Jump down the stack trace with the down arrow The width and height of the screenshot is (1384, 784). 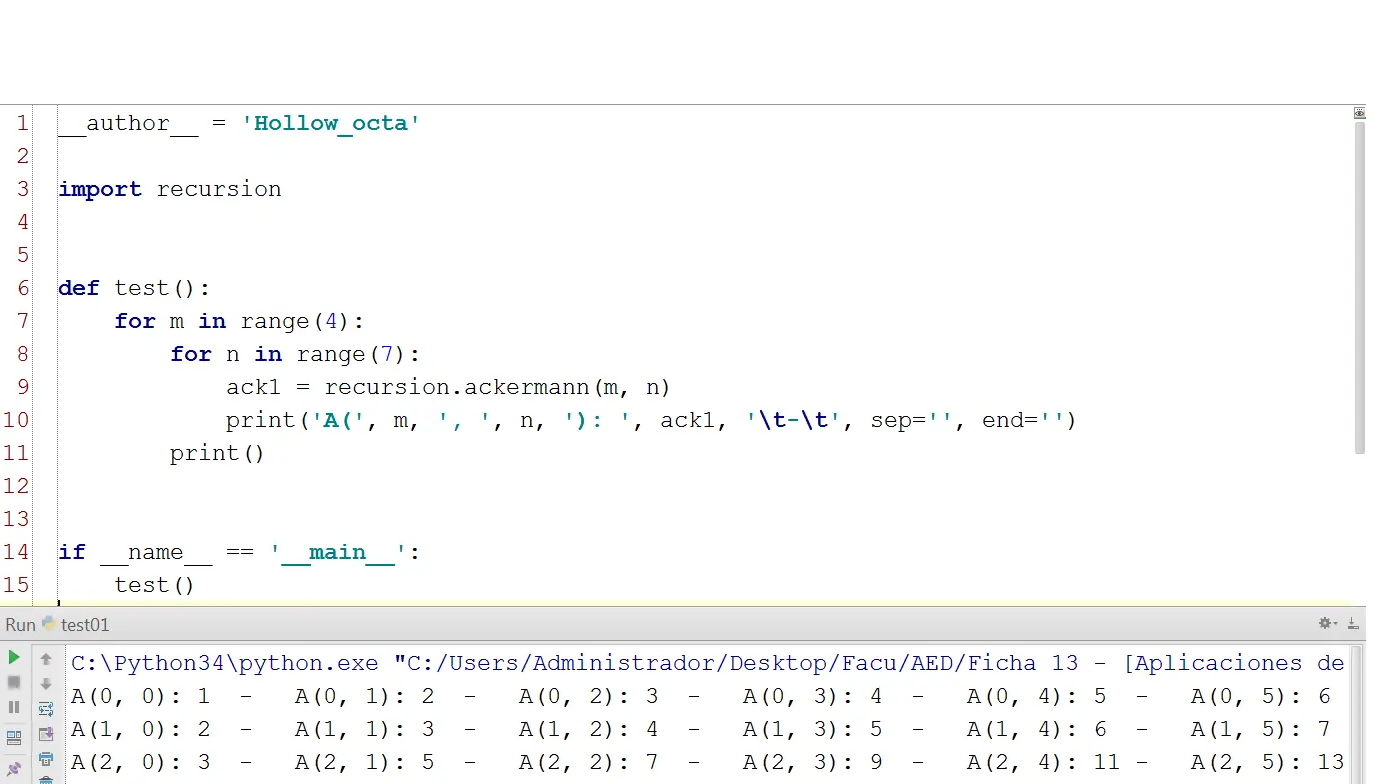pyautogui.click(x=46, y=684)
